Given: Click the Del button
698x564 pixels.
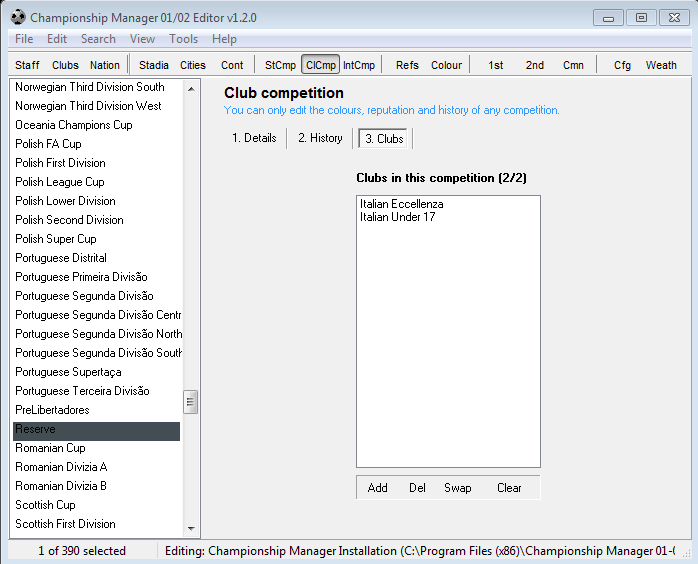Looking at the screenshot, I should 417,488.
